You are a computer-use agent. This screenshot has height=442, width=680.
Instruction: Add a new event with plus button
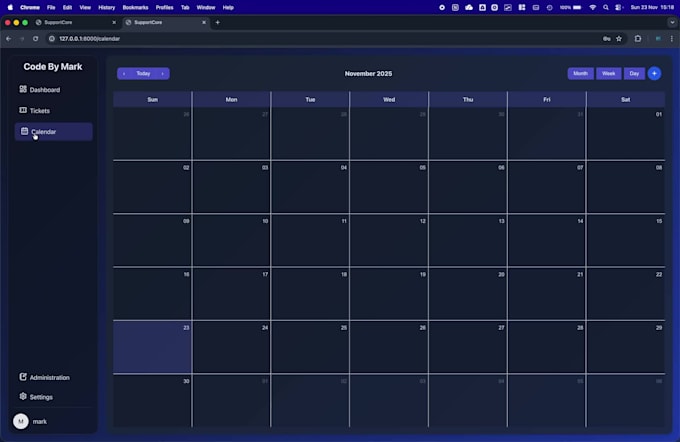(654, 73)
